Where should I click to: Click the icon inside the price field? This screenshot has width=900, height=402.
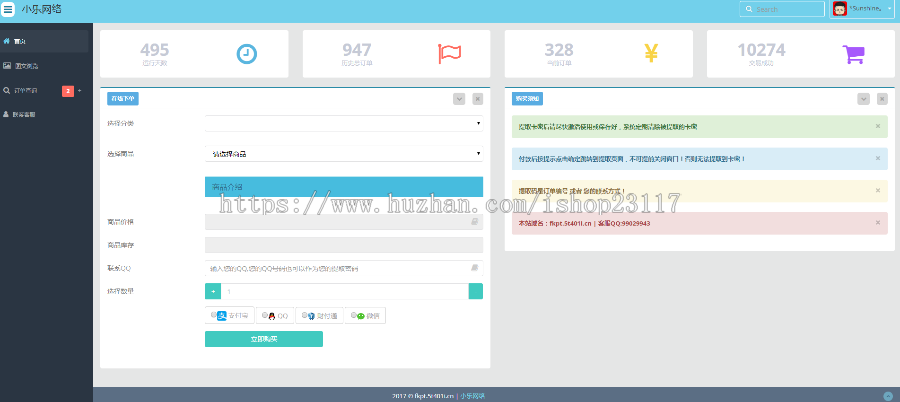tap(475, 221)
